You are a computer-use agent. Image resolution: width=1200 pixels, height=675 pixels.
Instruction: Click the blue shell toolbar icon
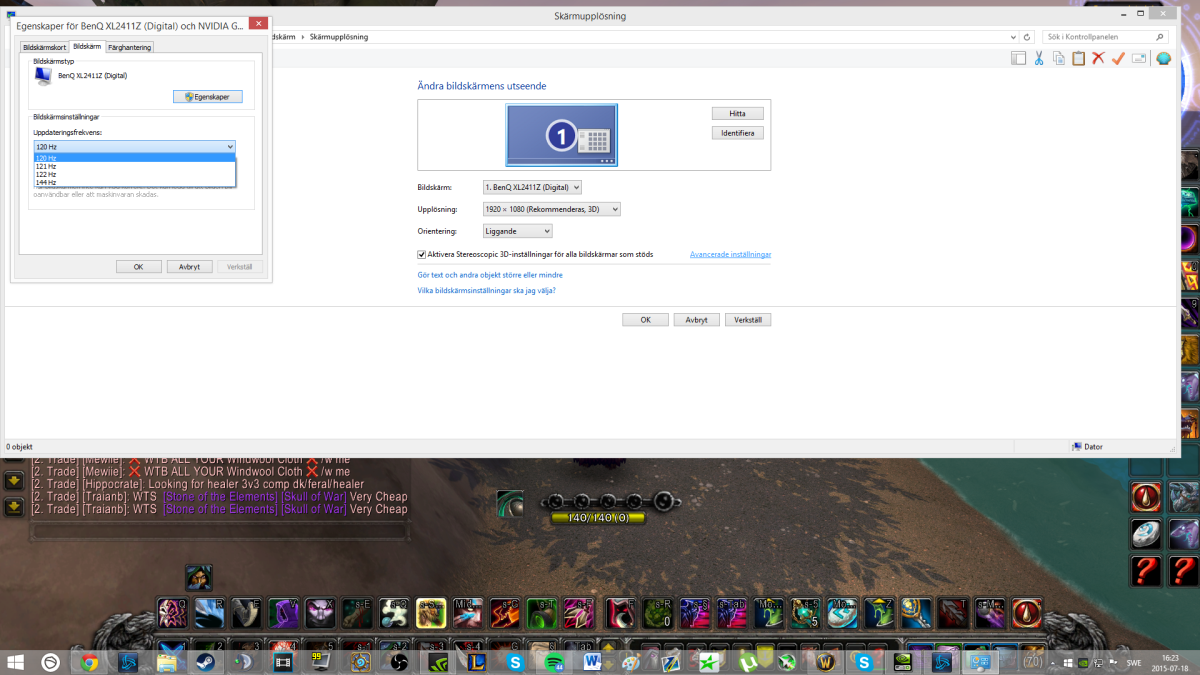1163,59
